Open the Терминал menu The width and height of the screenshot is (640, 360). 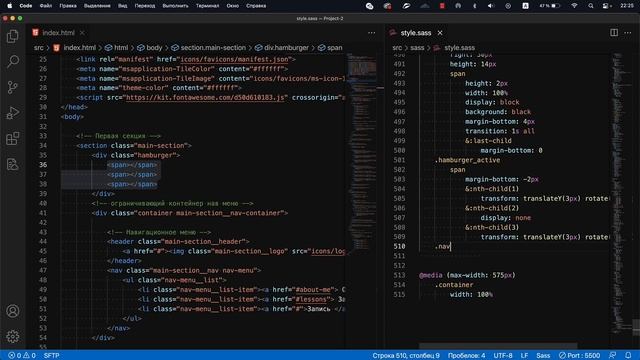(x=207, y=6)
